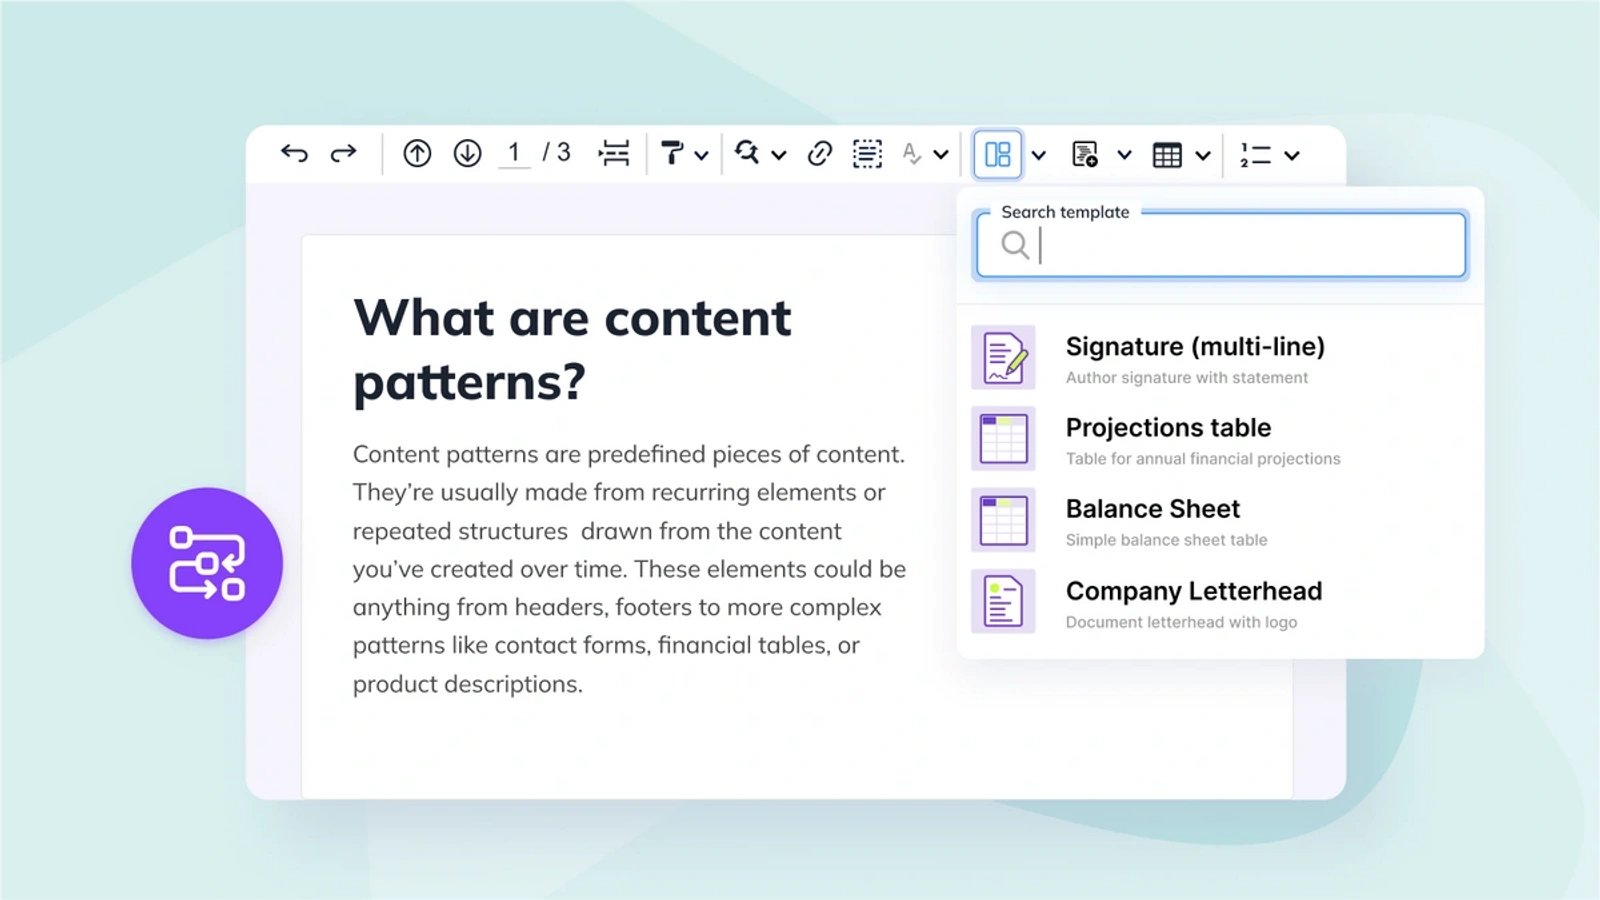Toggle the insert template button
1600x900 pixels.
tap(997, 154)
